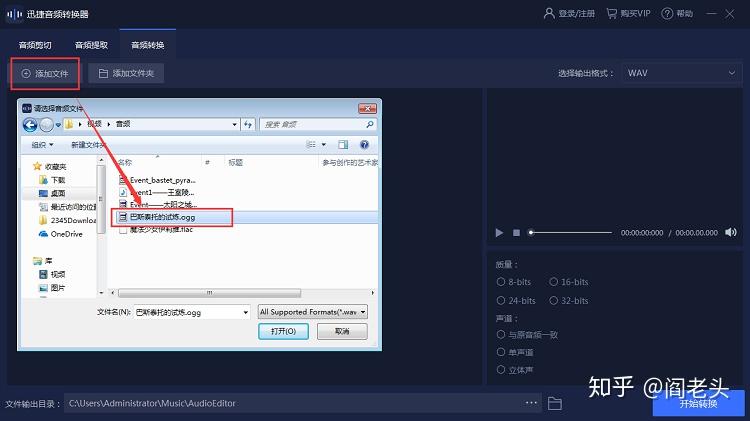Select the Event_bastet_pyra... file
750x421 pixels.
(157, 180)
